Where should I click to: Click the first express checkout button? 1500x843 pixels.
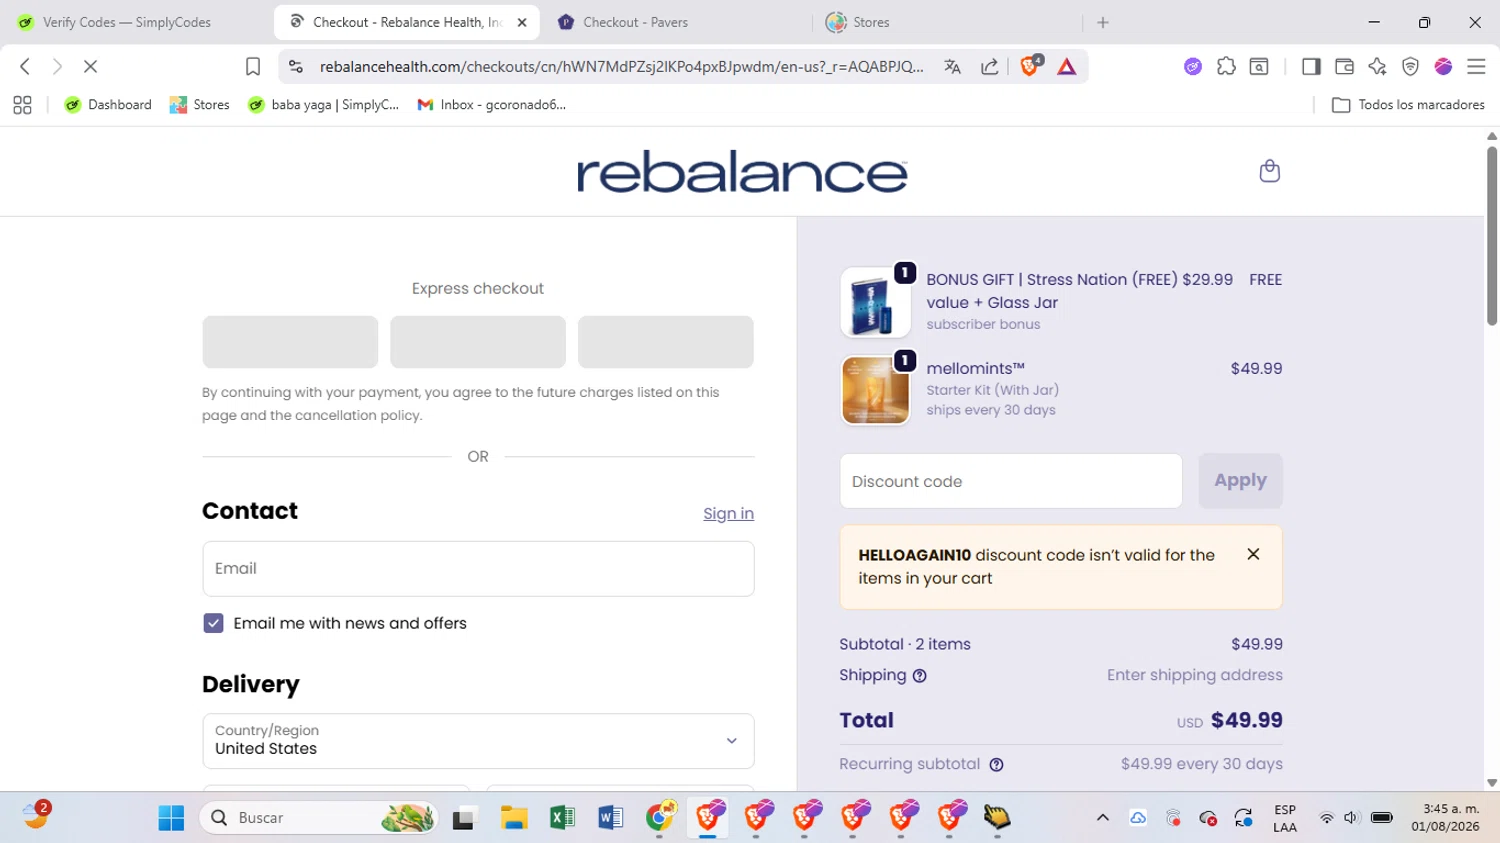coord(290,342)
